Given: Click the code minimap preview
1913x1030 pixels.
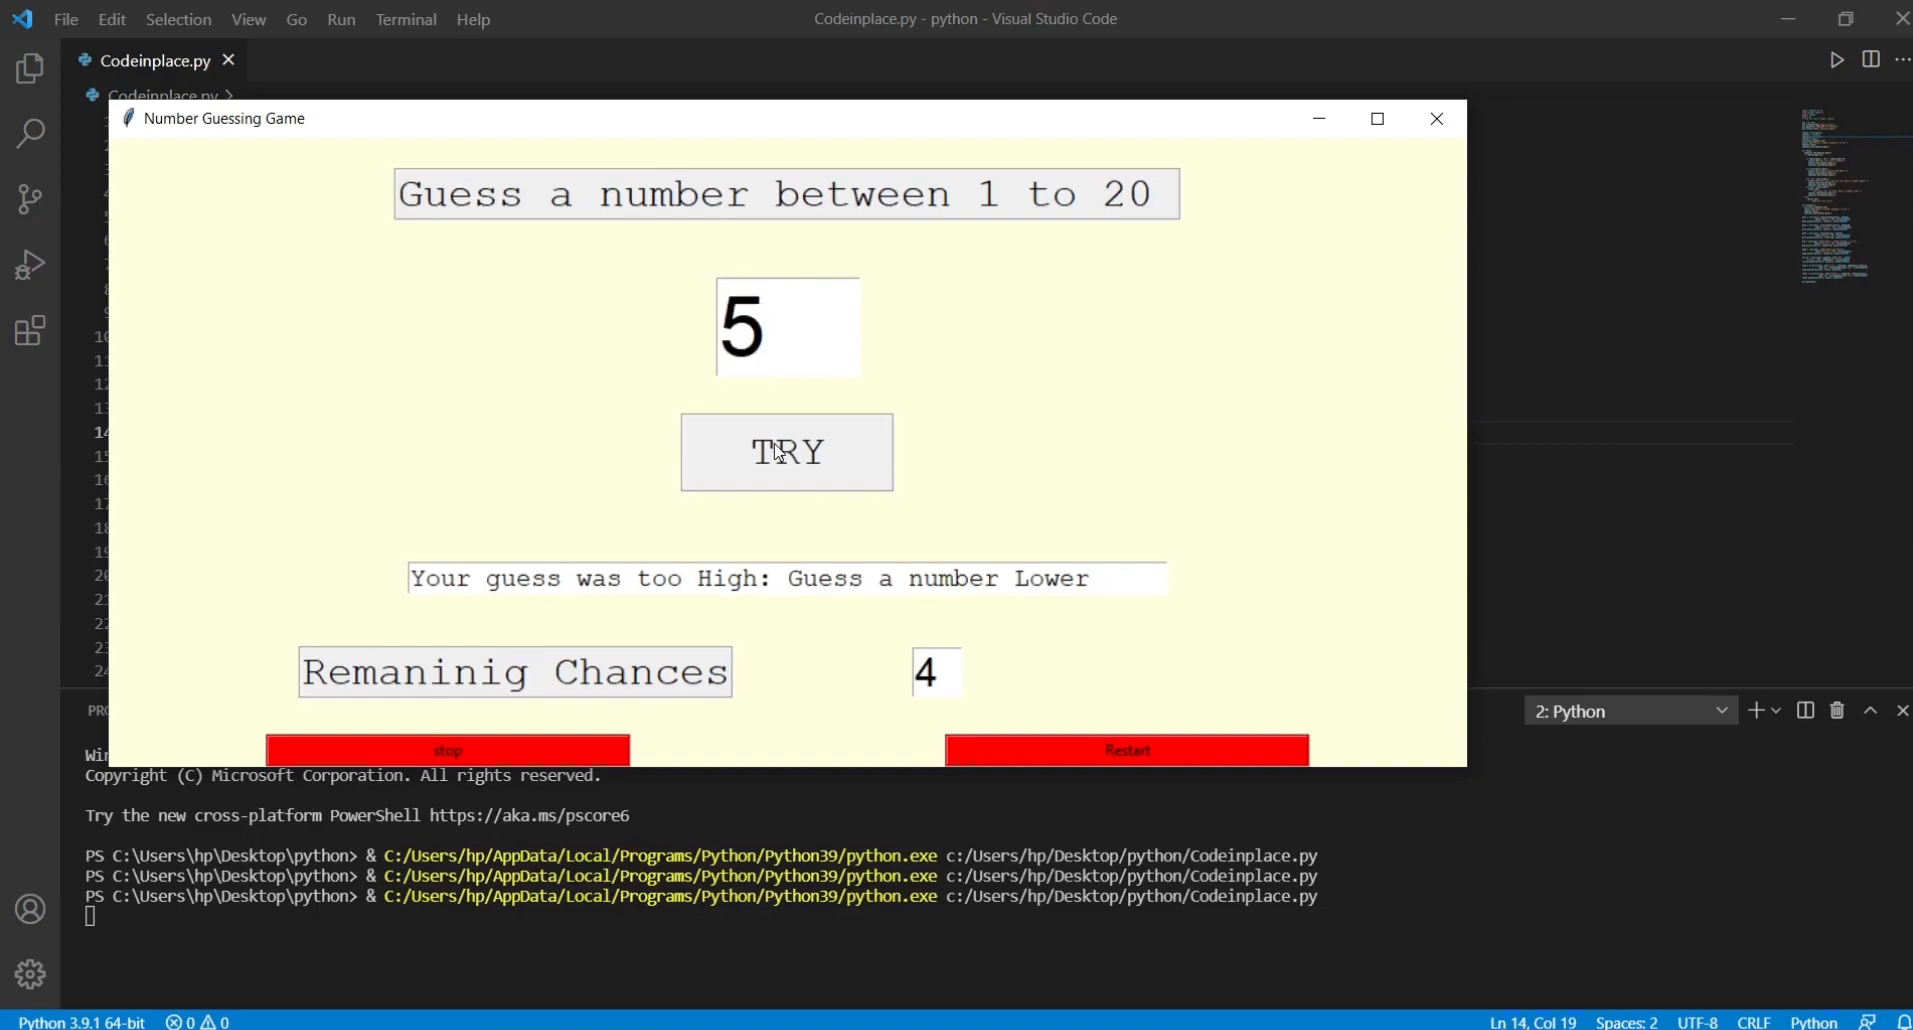Looking at the screenshot, I should [x=1835, y=196].
